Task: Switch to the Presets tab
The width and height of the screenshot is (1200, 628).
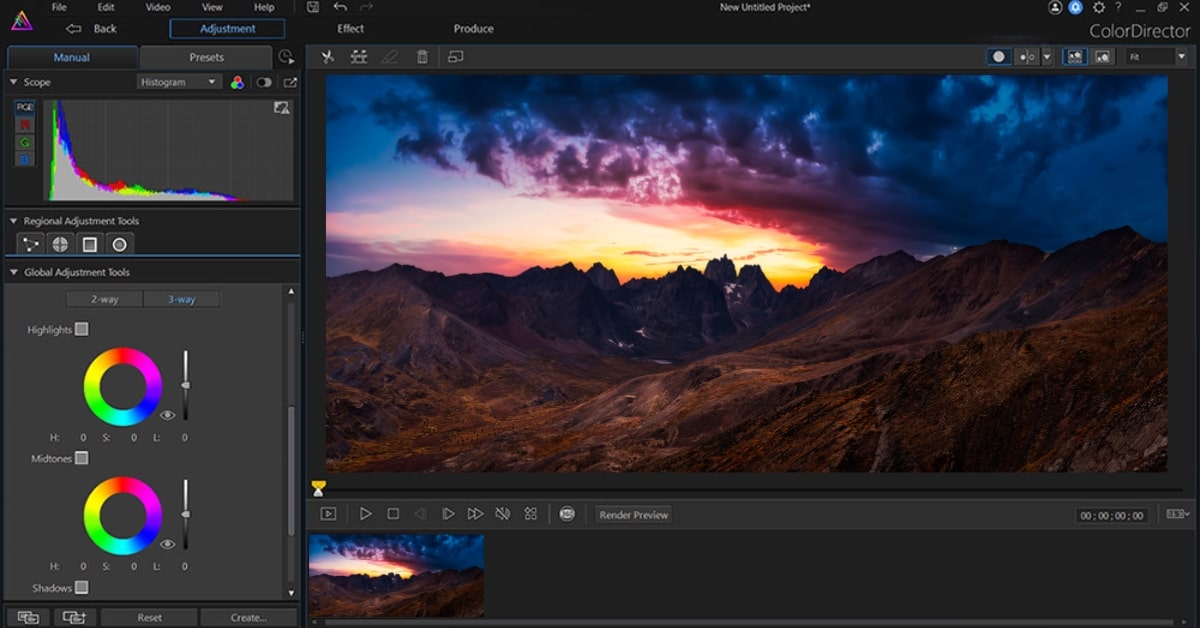Action: click(x=206, y=57)
